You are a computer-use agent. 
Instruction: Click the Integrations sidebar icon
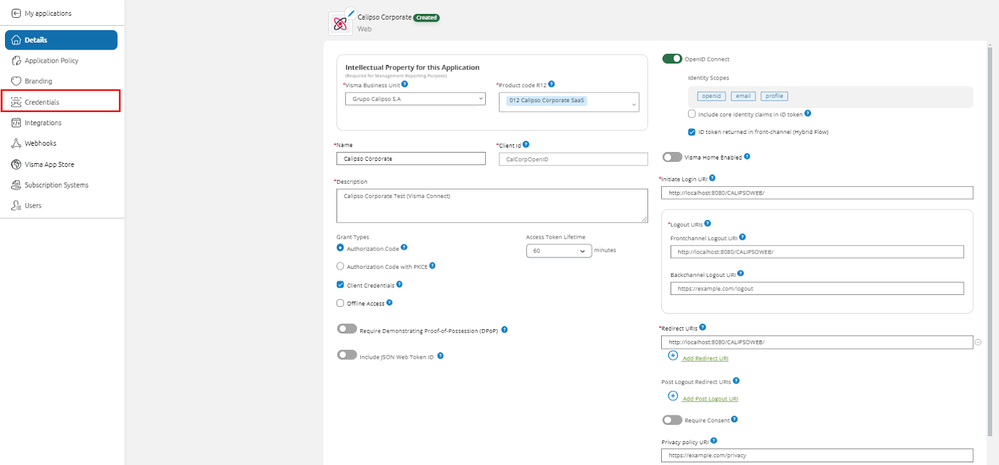[x=16, y=122]
